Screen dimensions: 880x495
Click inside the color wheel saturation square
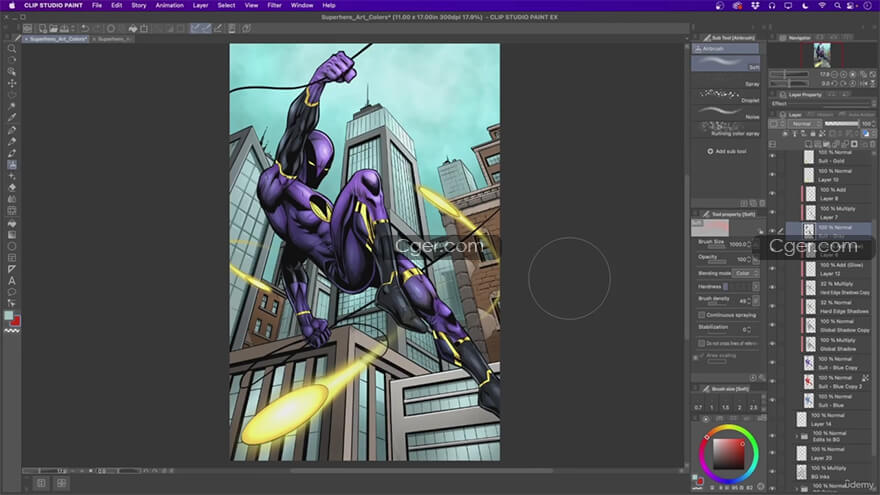point(728,453)
